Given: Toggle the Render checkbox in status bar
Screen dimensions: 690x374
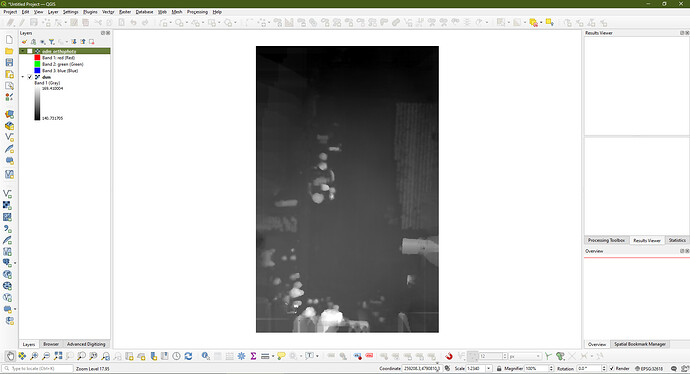Looking at the screenshot, I should click(x=611, y=368).
